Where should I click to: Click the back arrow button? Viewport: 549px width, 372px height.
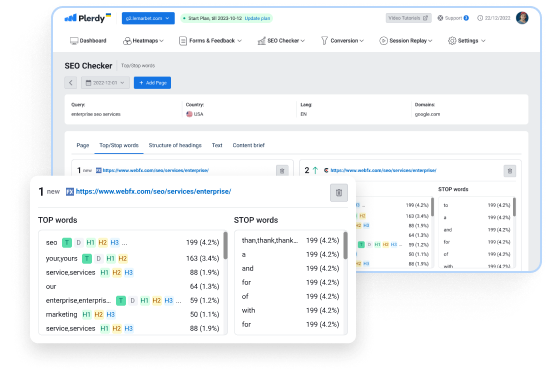click(x=71, y=83)
